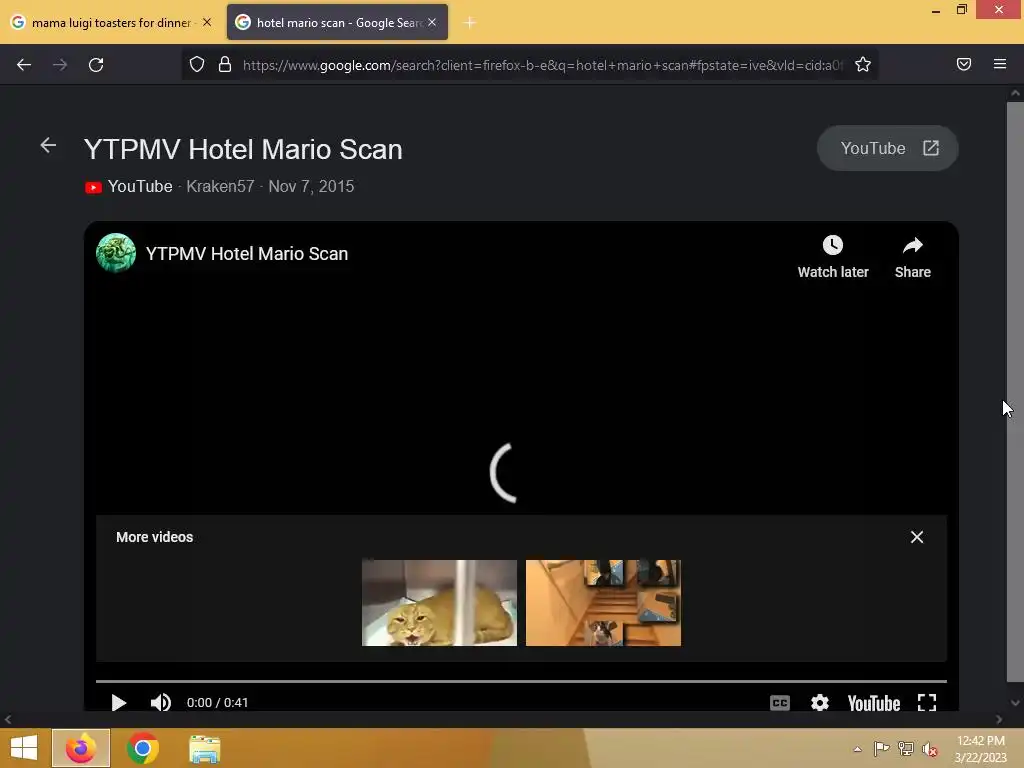Add video to Watch later
The width and height of the screenshot is (1024, 768).
[833, 257]
